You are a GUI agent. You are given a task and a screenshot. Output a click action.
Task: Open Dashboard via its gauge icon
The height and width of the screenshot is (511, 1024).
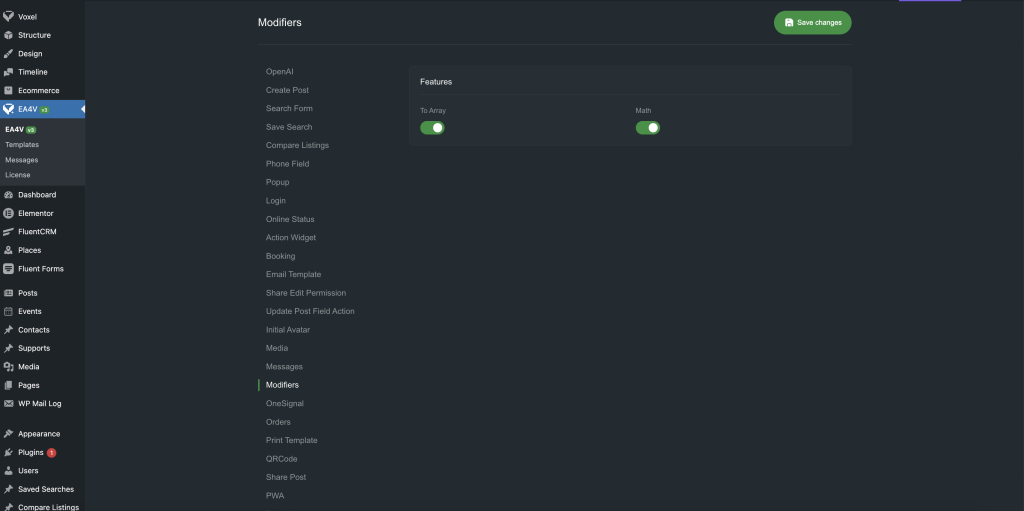[x=9, y=195]
